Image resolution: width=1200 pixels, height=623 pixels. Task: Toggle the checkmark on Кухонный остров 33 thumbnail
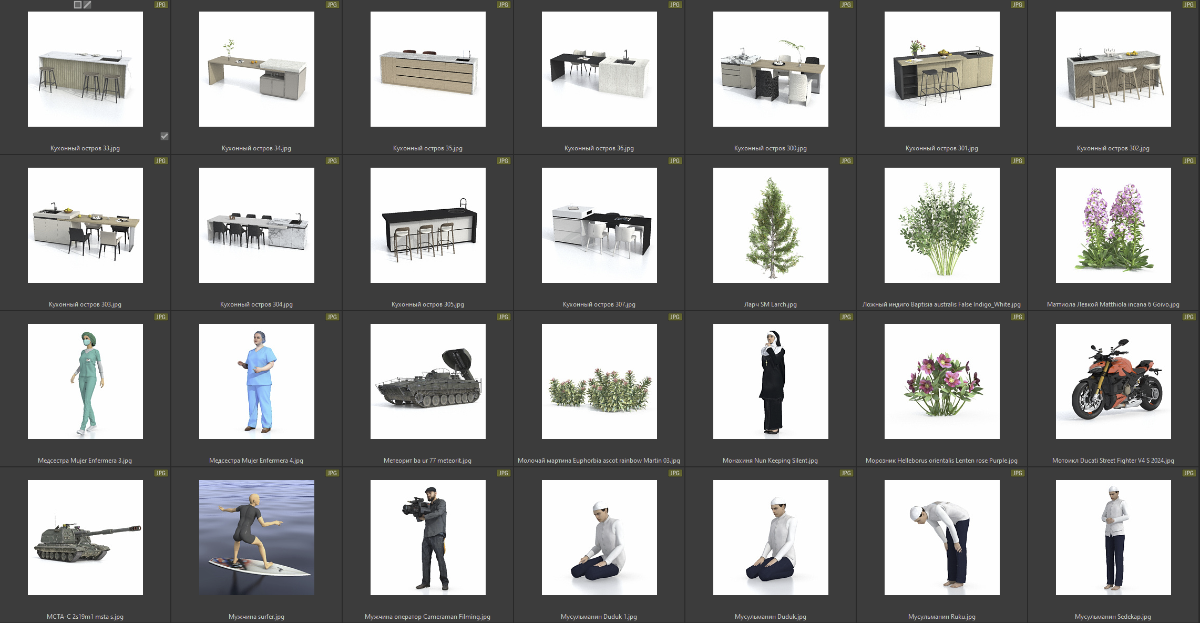click(164, 136)
